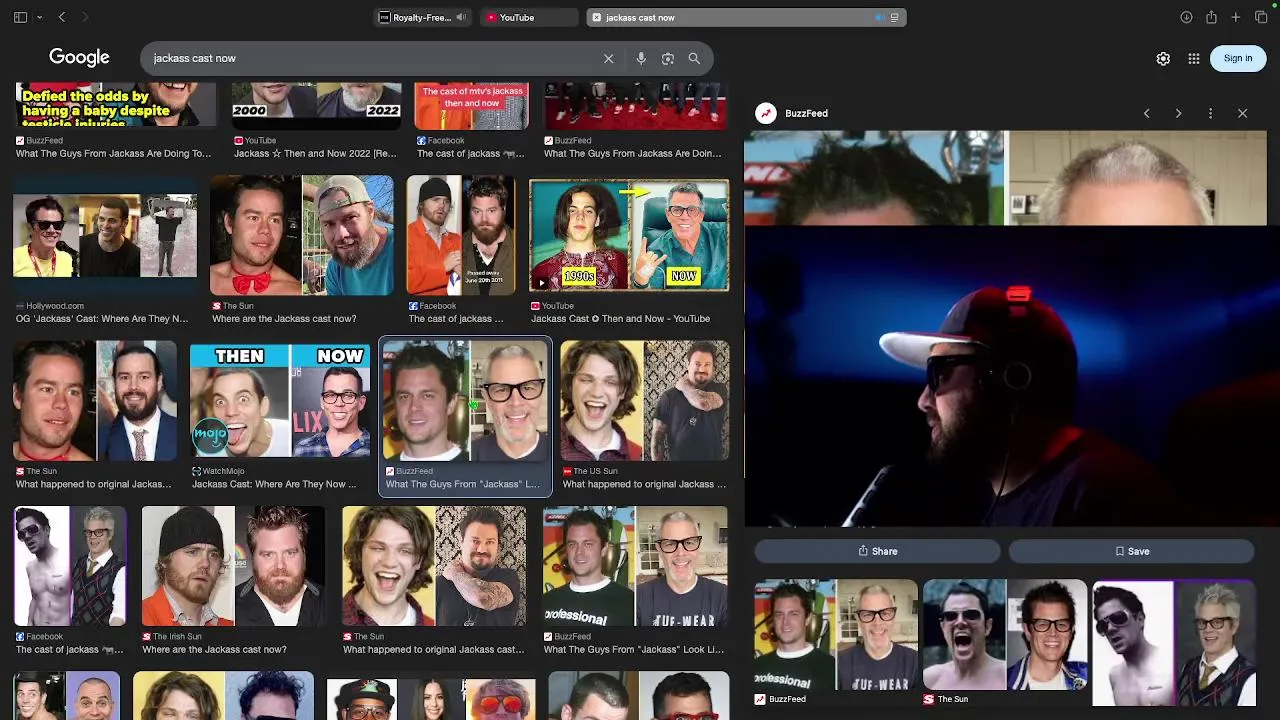
Task: Switch to the YouTube tab
Action: (x=527, y=17)
